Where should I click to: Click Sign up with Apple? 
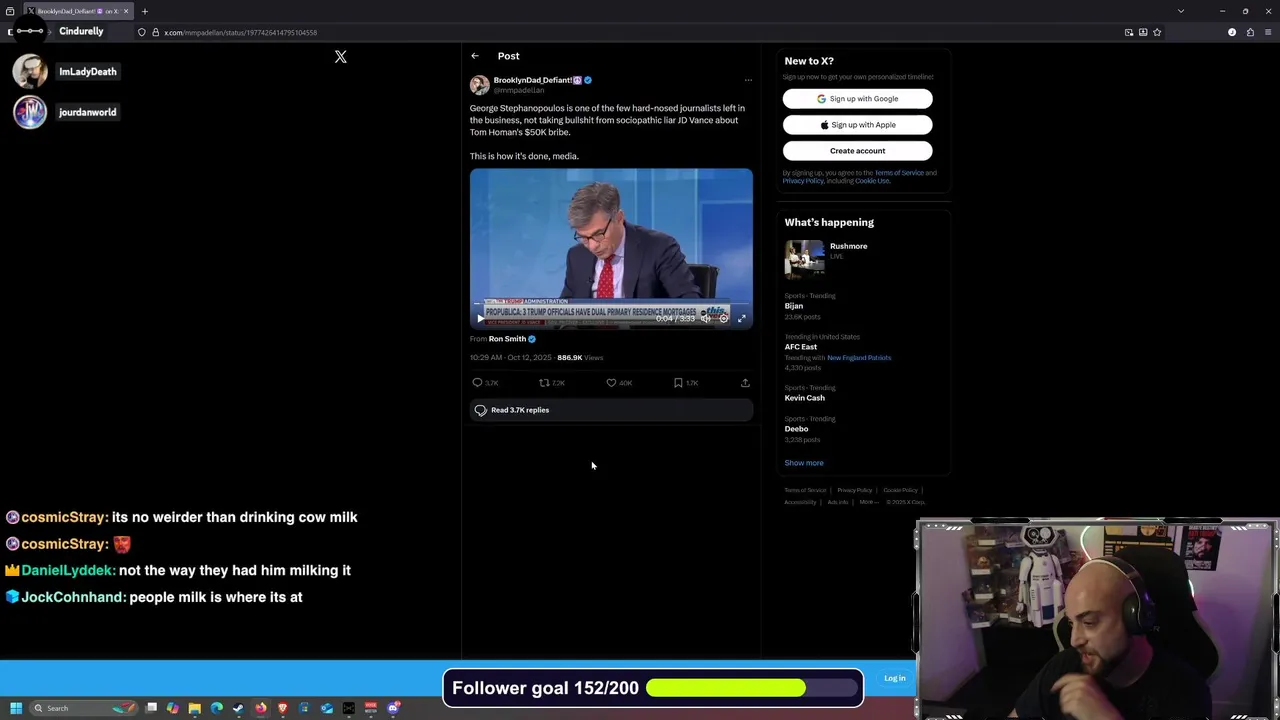click(857, 125)
